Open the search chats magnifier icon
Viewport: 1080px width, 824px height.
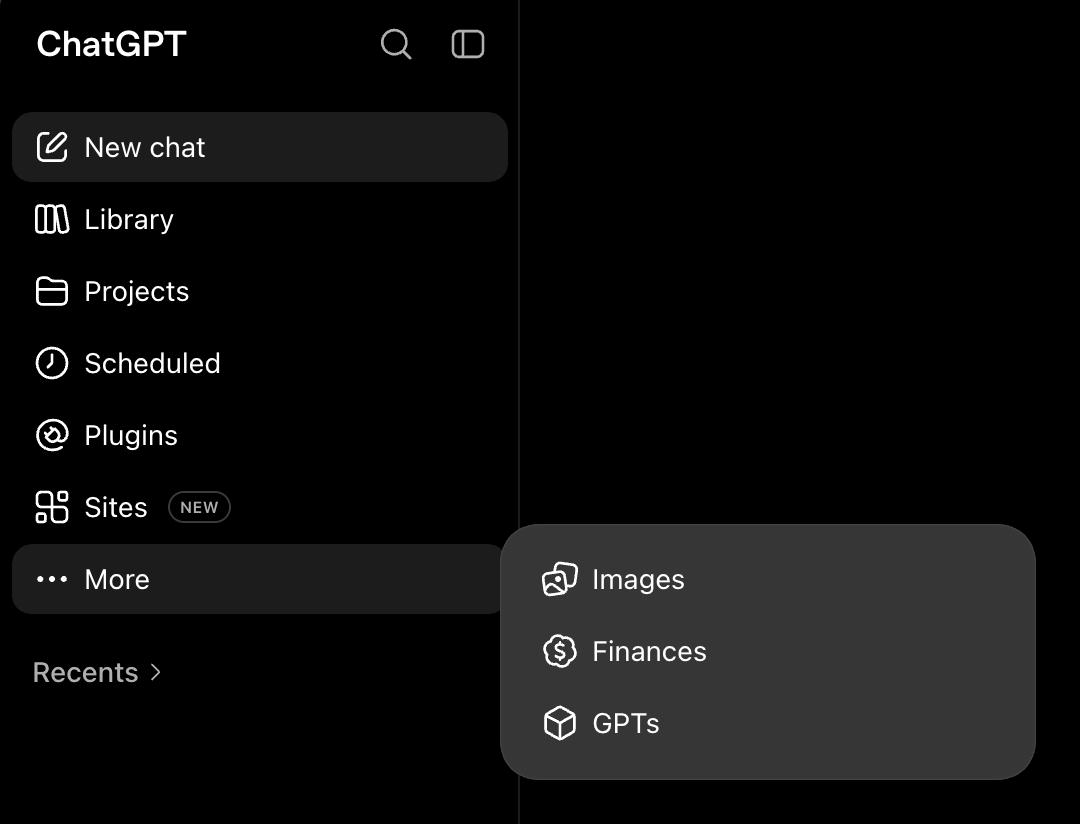tap(396, 44)
